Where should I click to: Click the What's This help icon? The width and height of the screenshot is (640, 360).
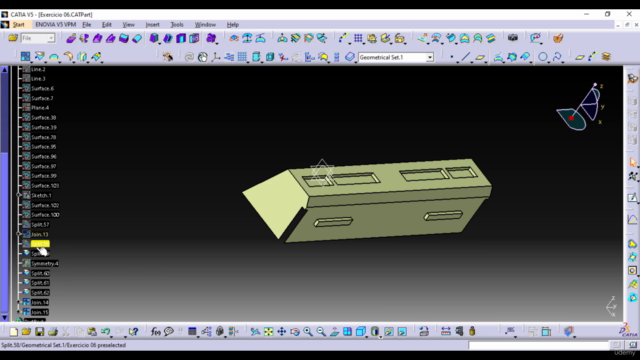pos(133,331)
